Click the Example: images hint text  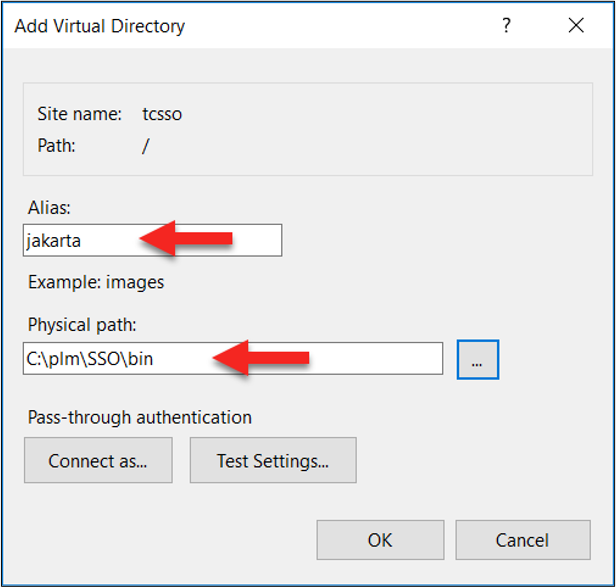tap(96, 282)
